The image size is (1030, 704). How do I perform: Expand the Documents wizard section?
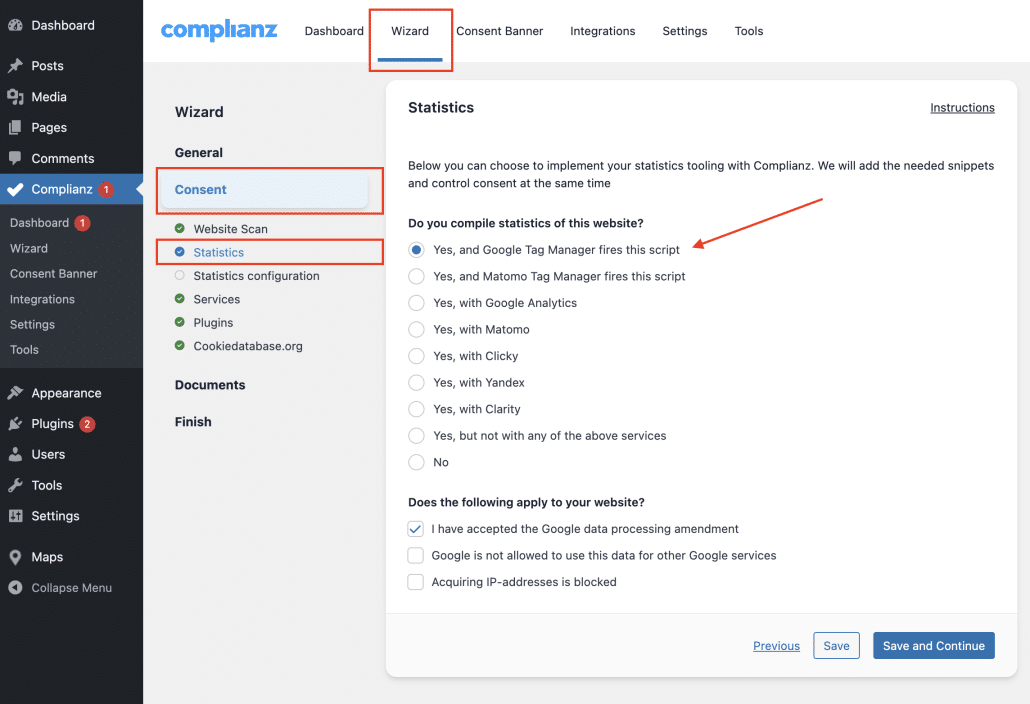(210, 385)
